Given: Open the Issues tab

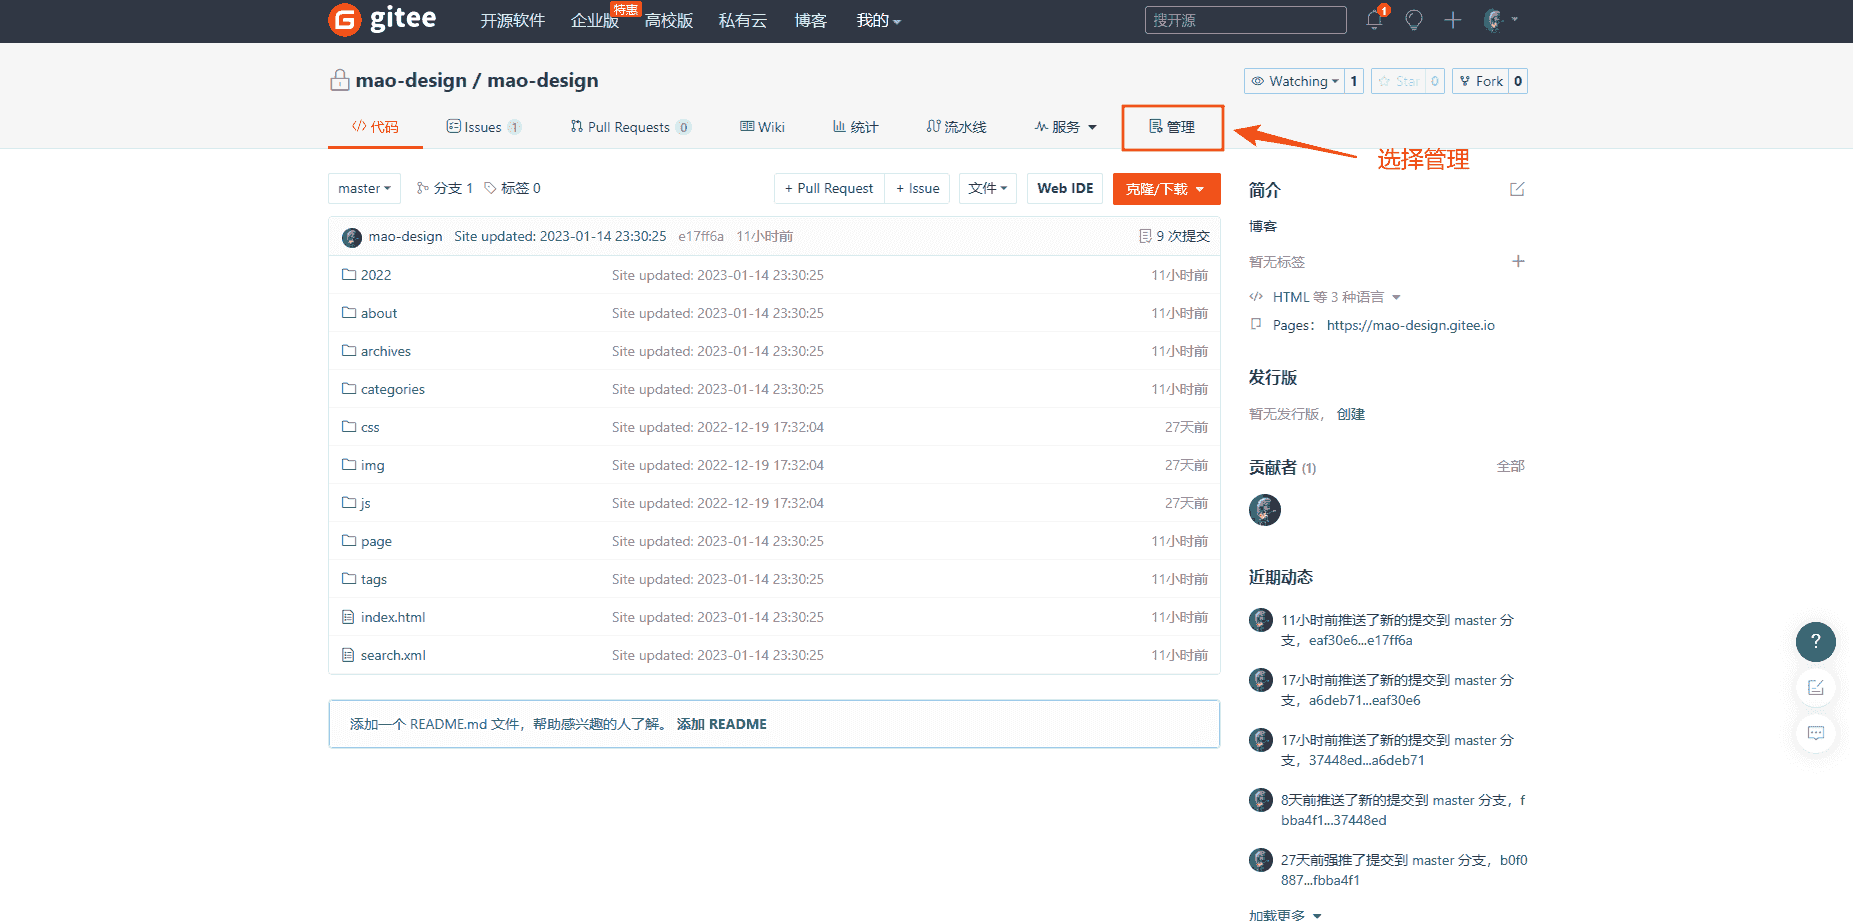Looking at the screenshot, I should click(x=483, y=127).
